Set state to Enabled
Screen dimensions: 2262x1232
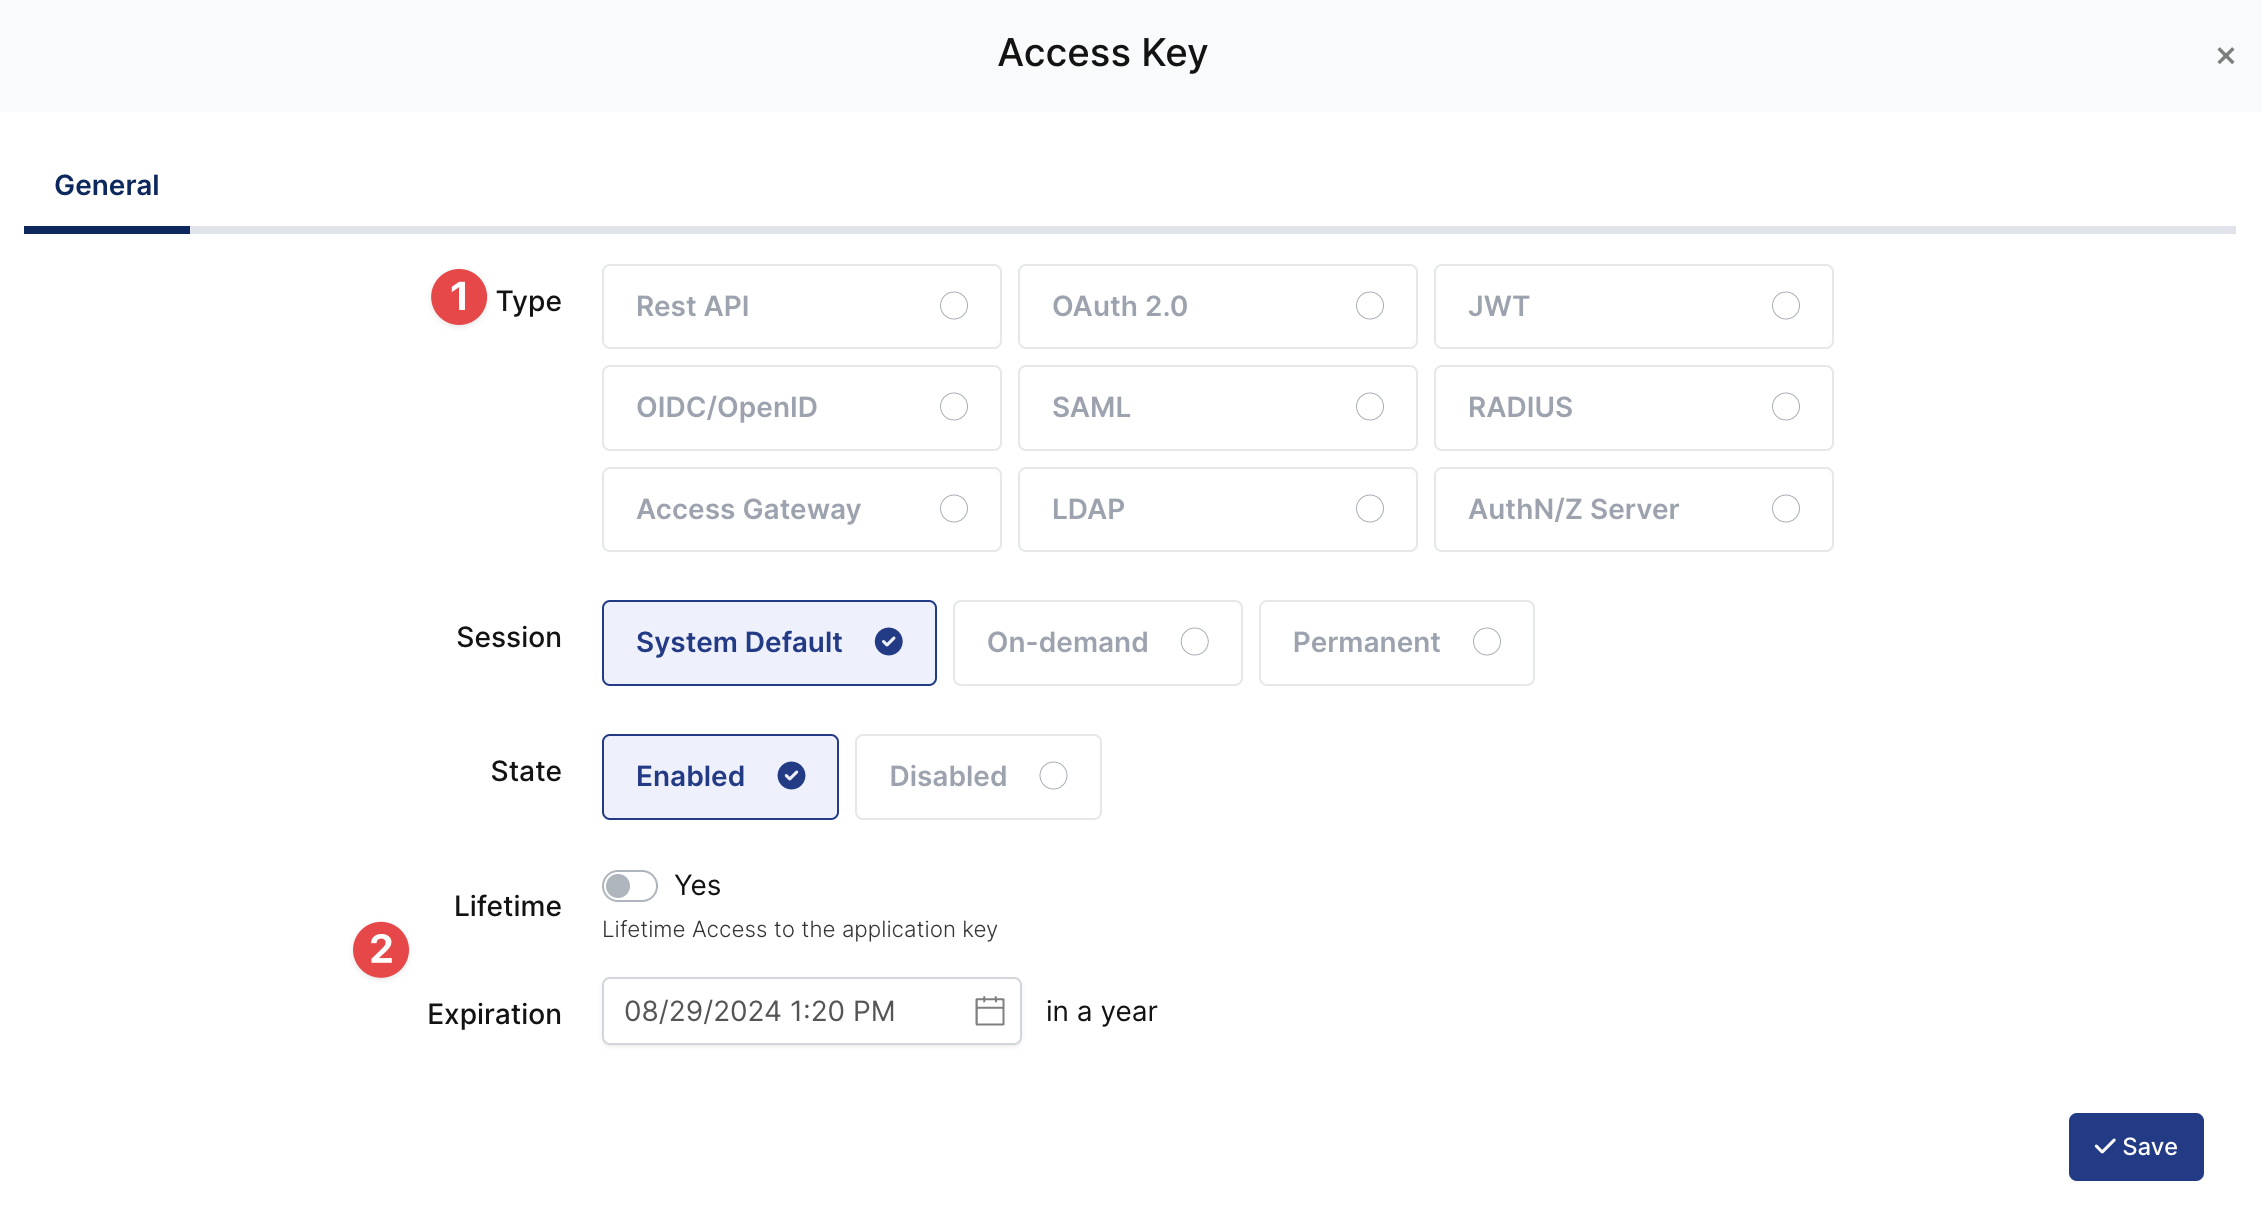(719, 777)
